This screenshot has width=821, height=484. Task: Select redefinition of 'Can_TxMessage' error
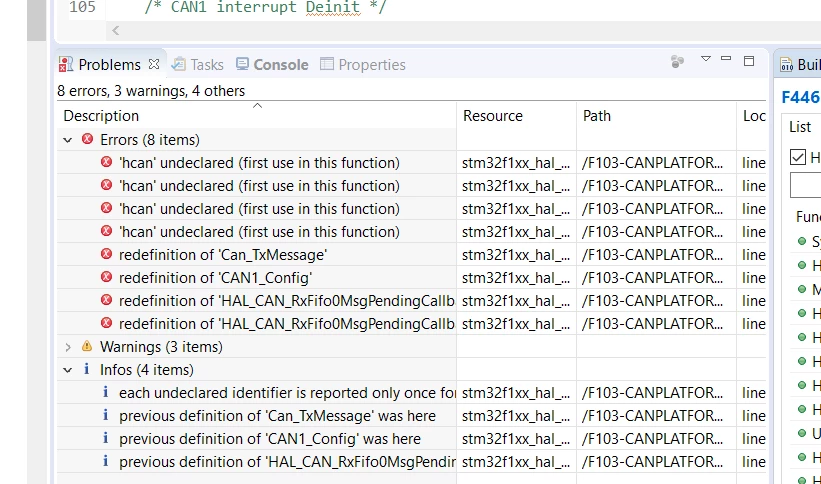(x=223, y=255)
